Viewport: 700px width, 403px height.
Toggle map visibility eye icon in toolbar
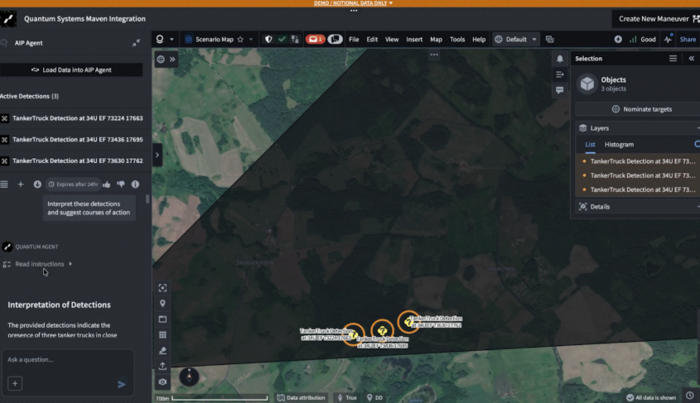tap(163, 382)
